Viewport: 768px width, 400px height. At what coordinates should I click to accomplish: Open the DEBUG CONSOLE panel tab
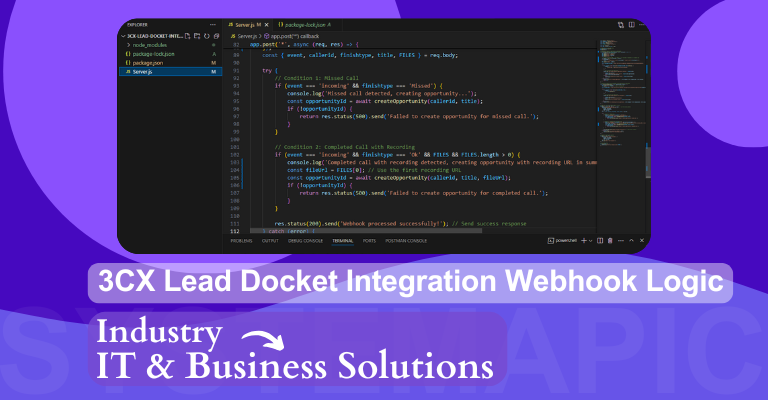click(305, 241)
